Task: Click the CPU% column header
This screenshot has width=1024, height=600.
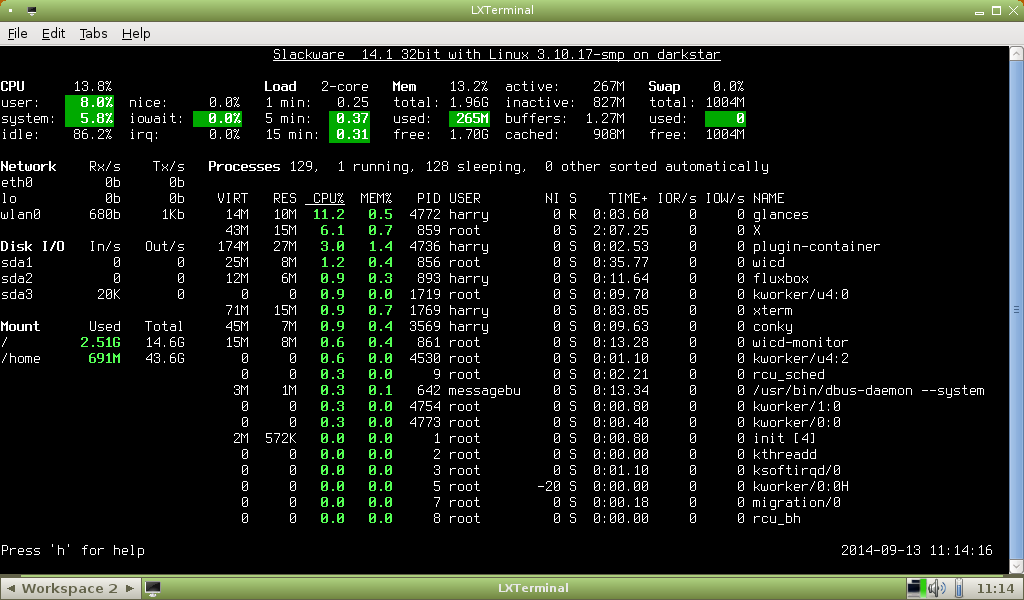Action: 328,198
